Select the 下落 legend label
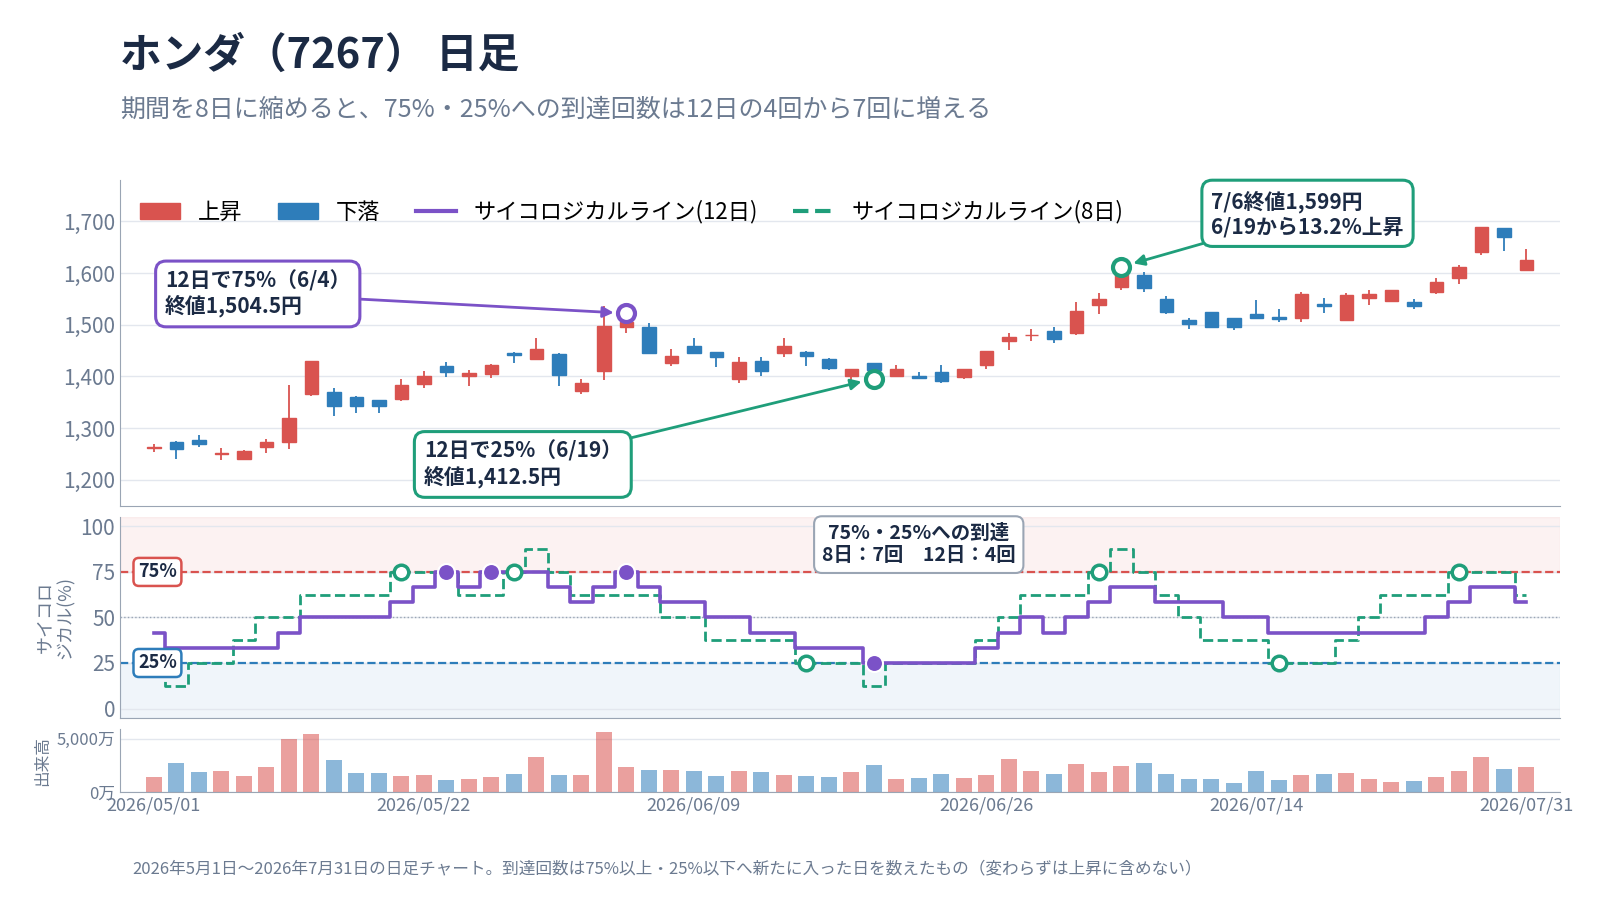This screenshot has width=1600, height=900. point(358,211)
